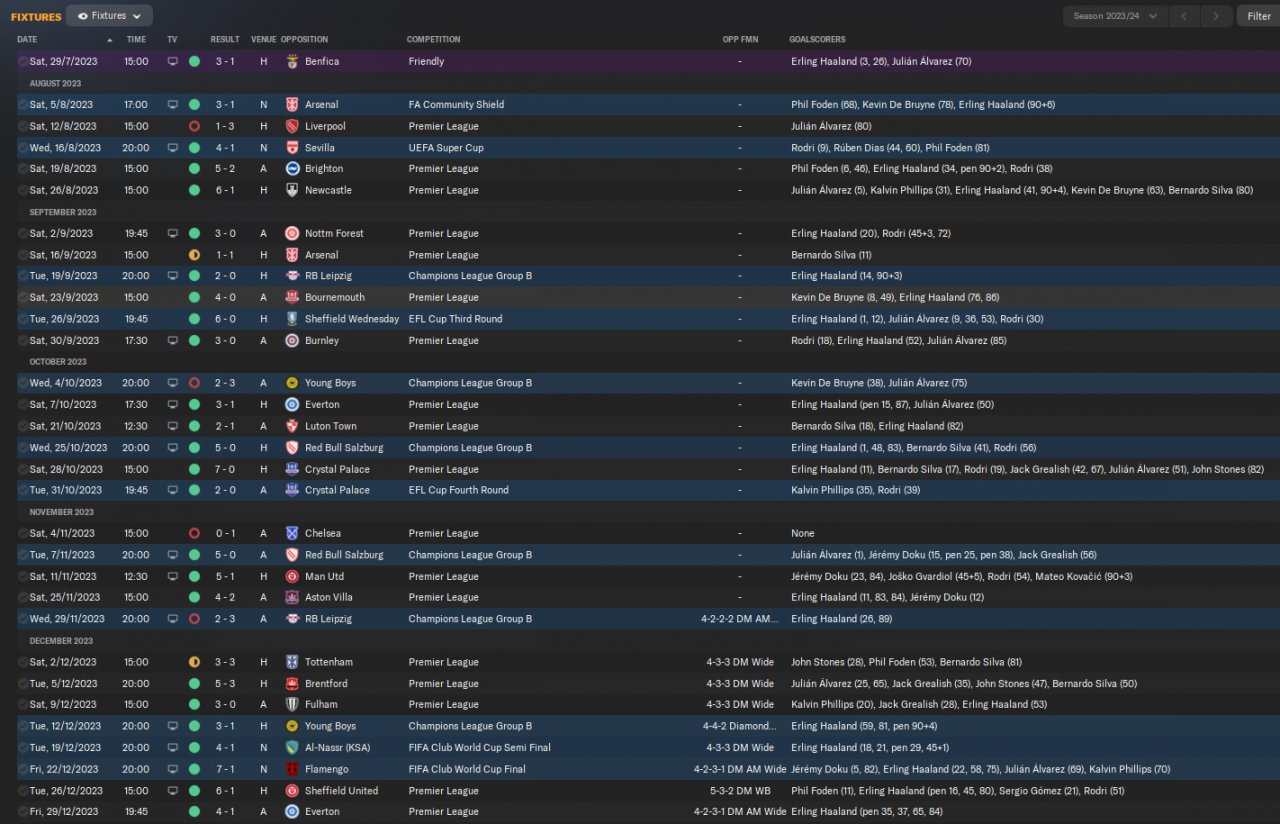Click the Nottm Forest club badge
1280x824 pixels.
(x=292, y=233)
